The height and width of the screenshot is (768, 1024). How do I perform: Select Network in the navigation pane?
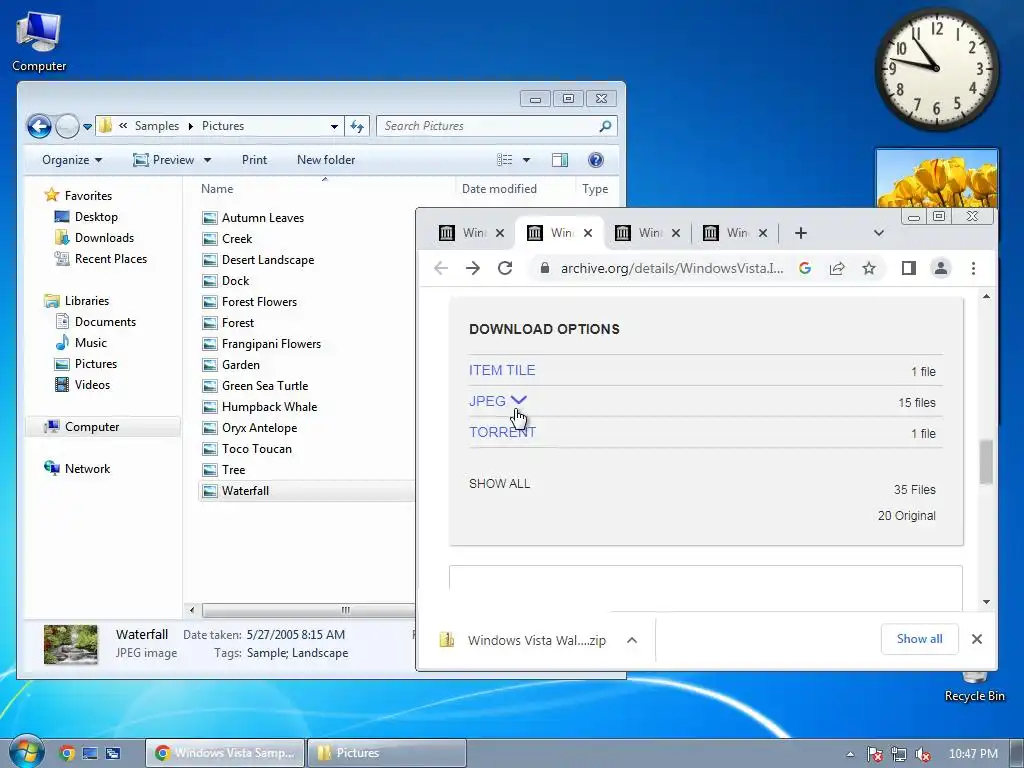(87, 468)
